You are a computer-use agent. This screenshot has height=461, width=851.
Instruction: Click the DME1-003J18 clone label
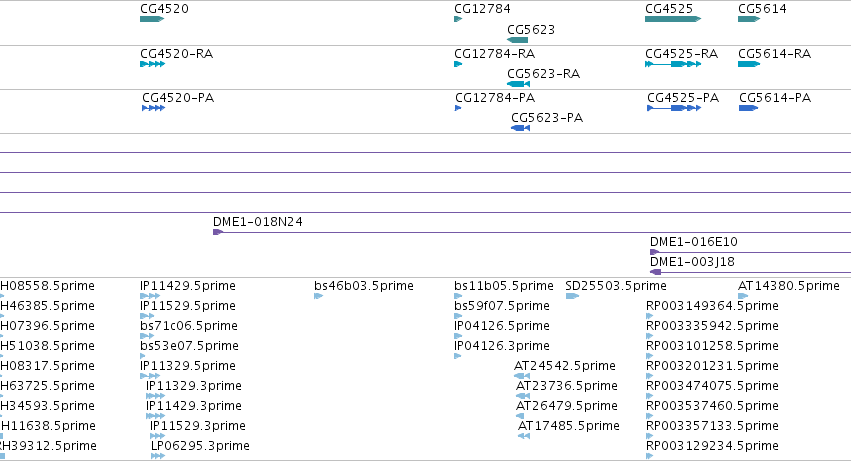point(693,262)
